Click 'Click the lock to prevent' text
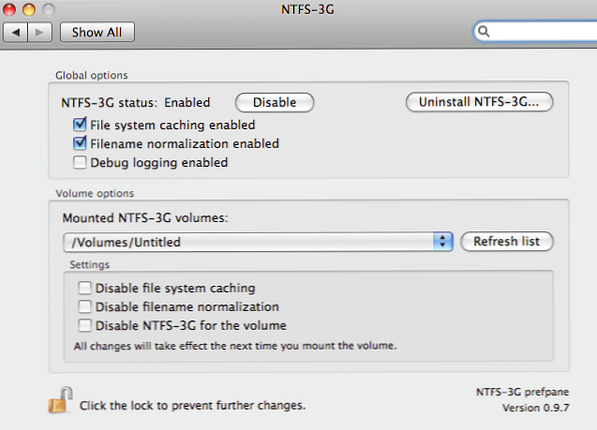 192,406
